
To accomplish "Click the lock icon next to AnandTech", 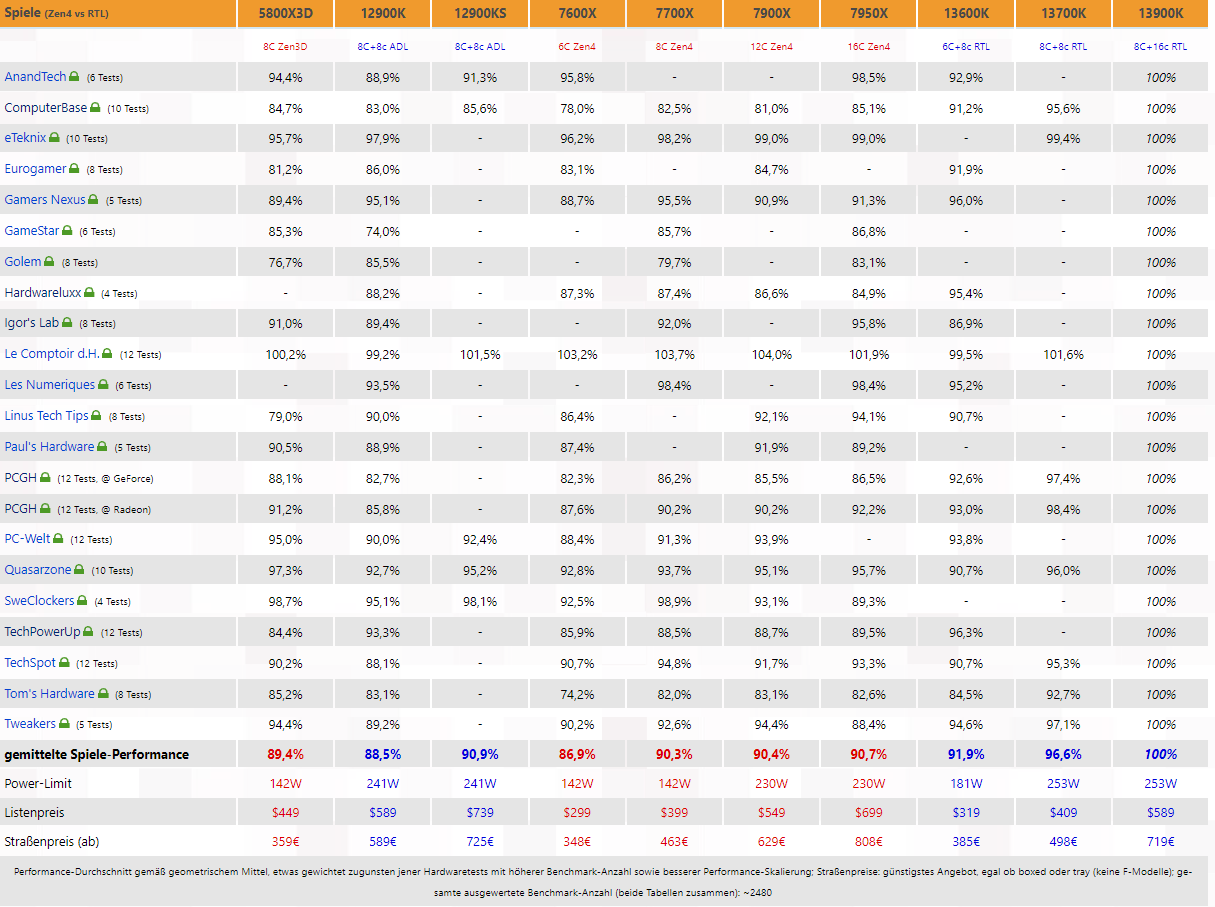I will point(75,77).
